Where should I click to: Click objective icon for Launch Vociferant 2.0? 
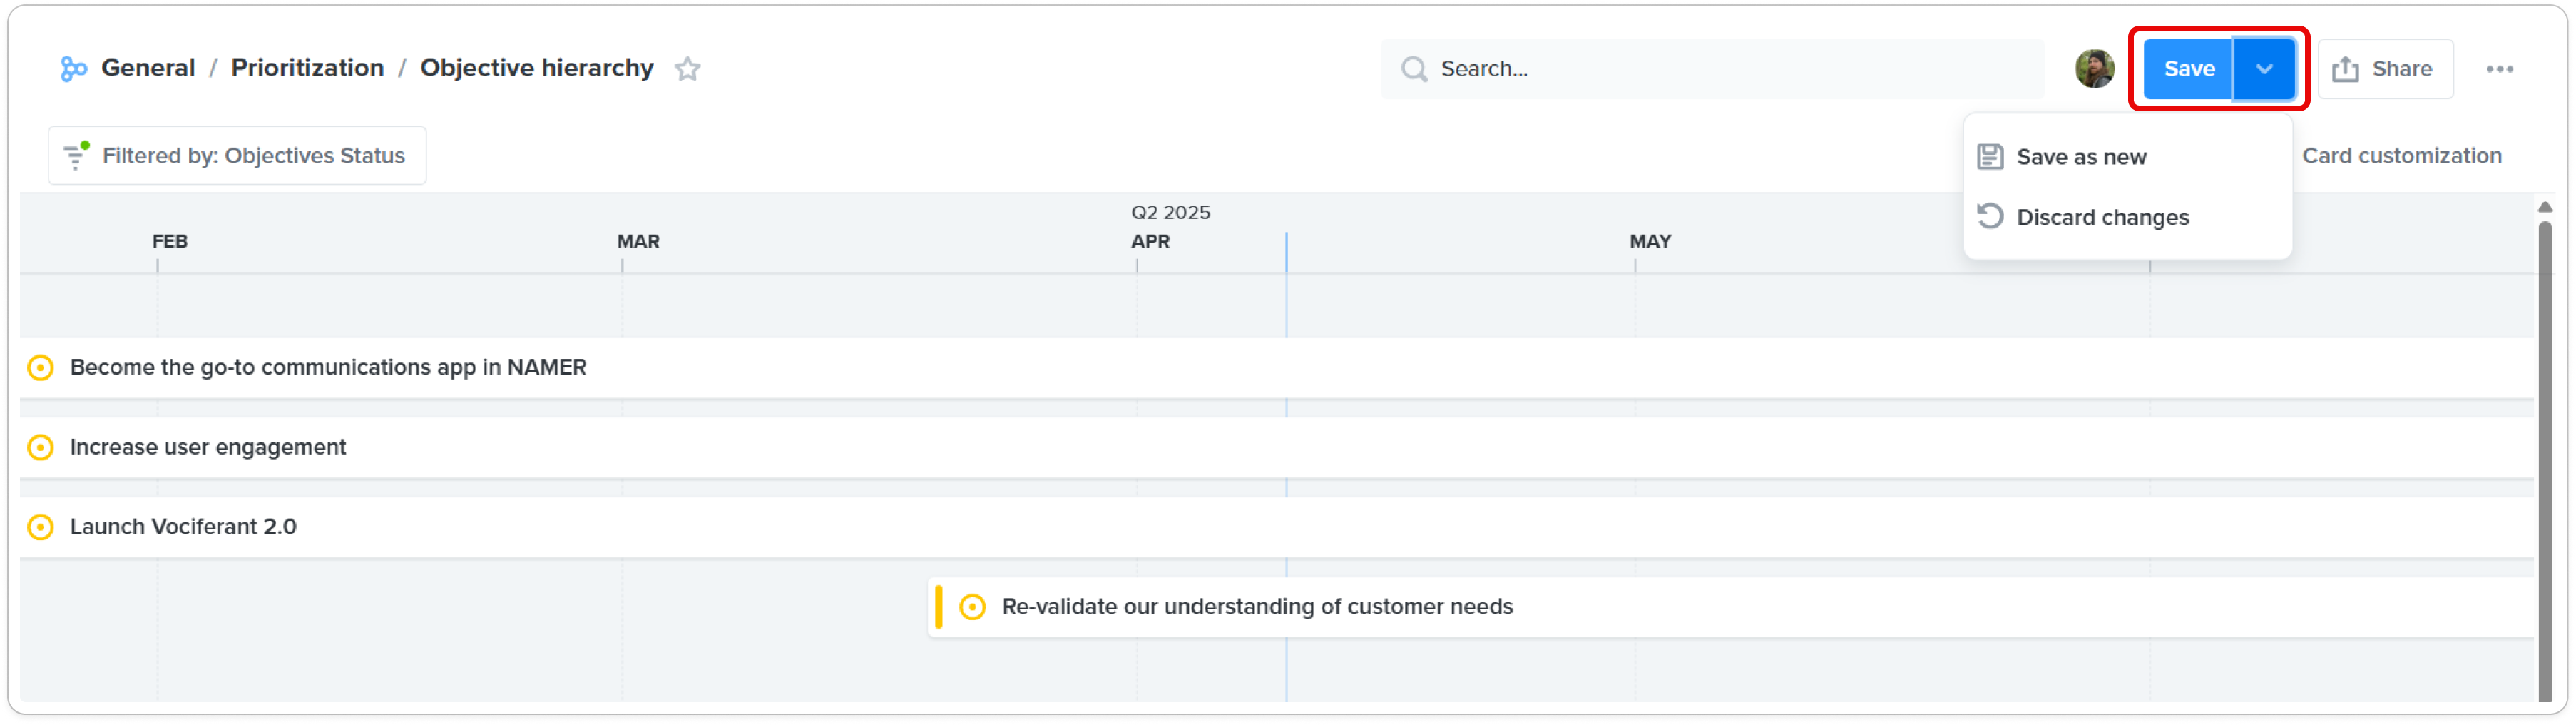click(x=41, y=527)
